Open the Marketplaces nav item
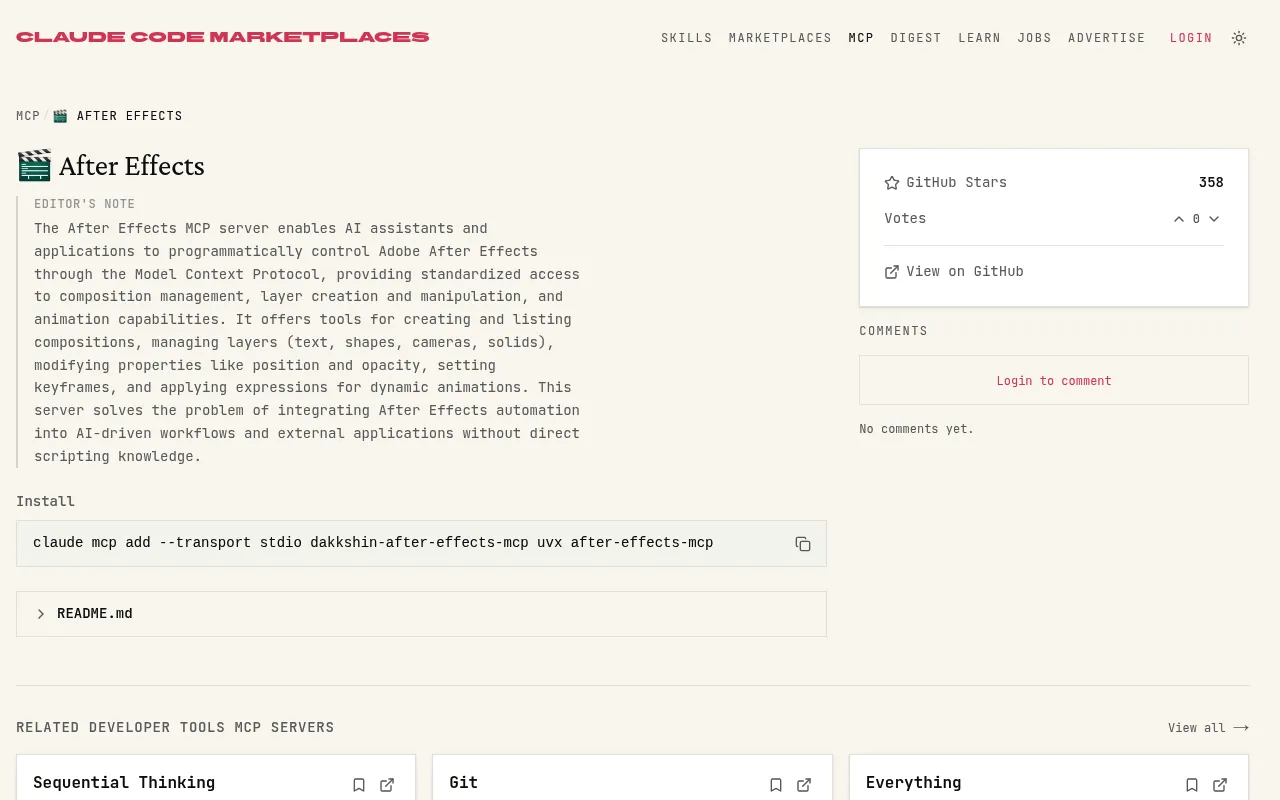1280x800 pixels. (x=780, y=38)
